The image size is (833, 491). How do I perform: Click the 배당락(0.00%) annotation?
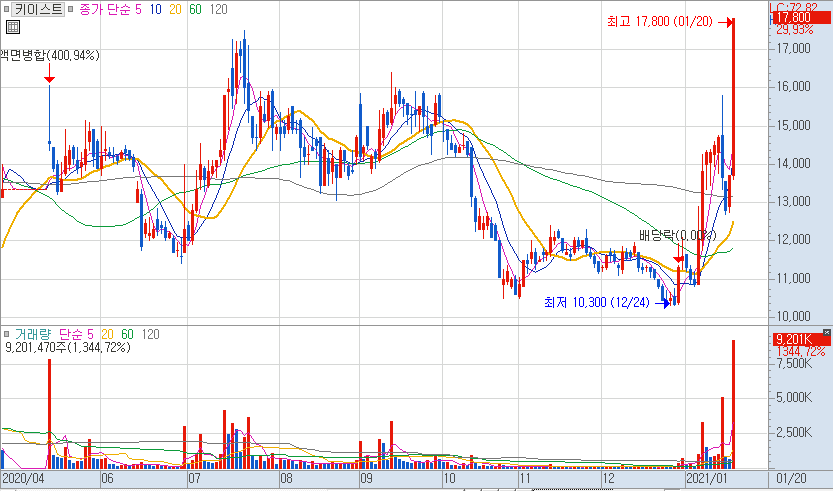pyautogui.click(x=677, y=235)
